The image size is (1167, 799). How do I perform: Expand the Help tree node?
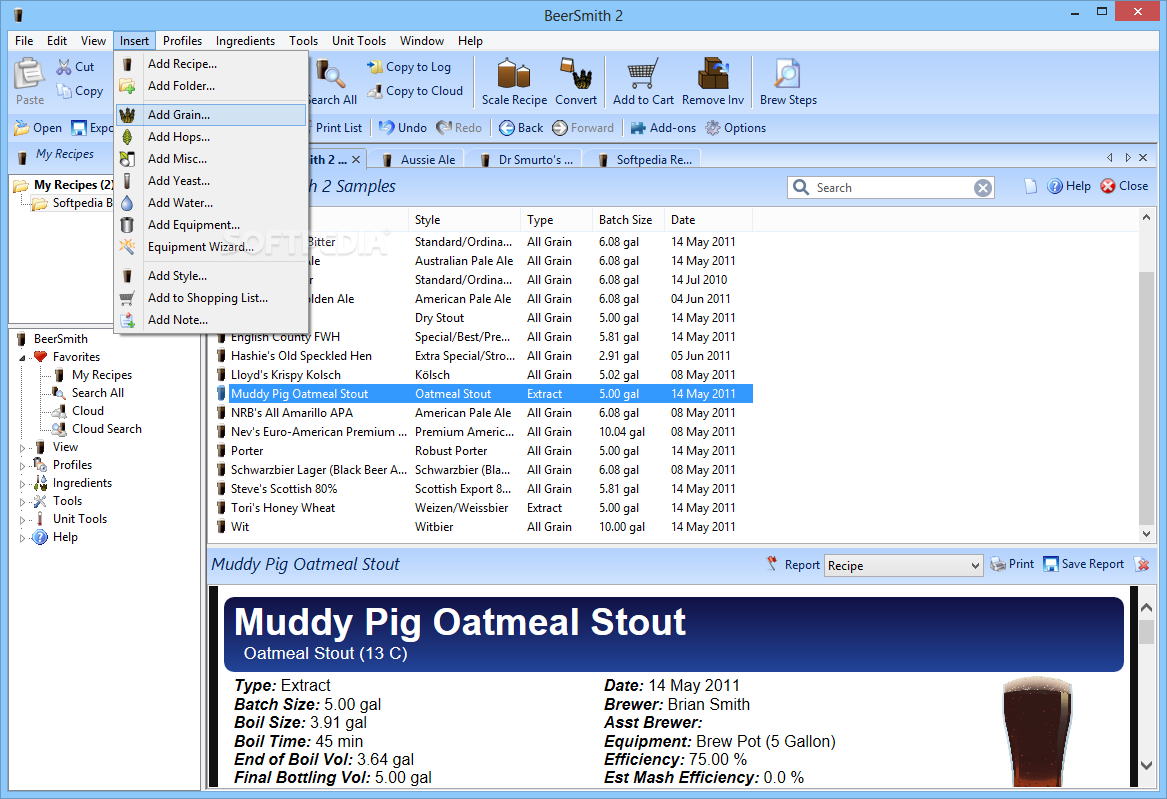22,538
